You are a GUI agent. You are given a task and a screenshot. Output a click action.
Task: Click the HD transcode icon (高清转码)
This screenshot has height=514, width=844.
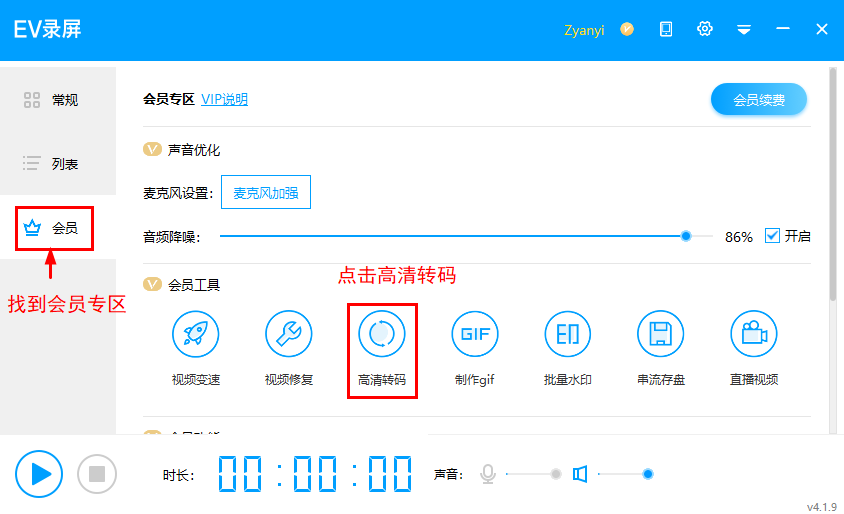(x=382, y=334)
